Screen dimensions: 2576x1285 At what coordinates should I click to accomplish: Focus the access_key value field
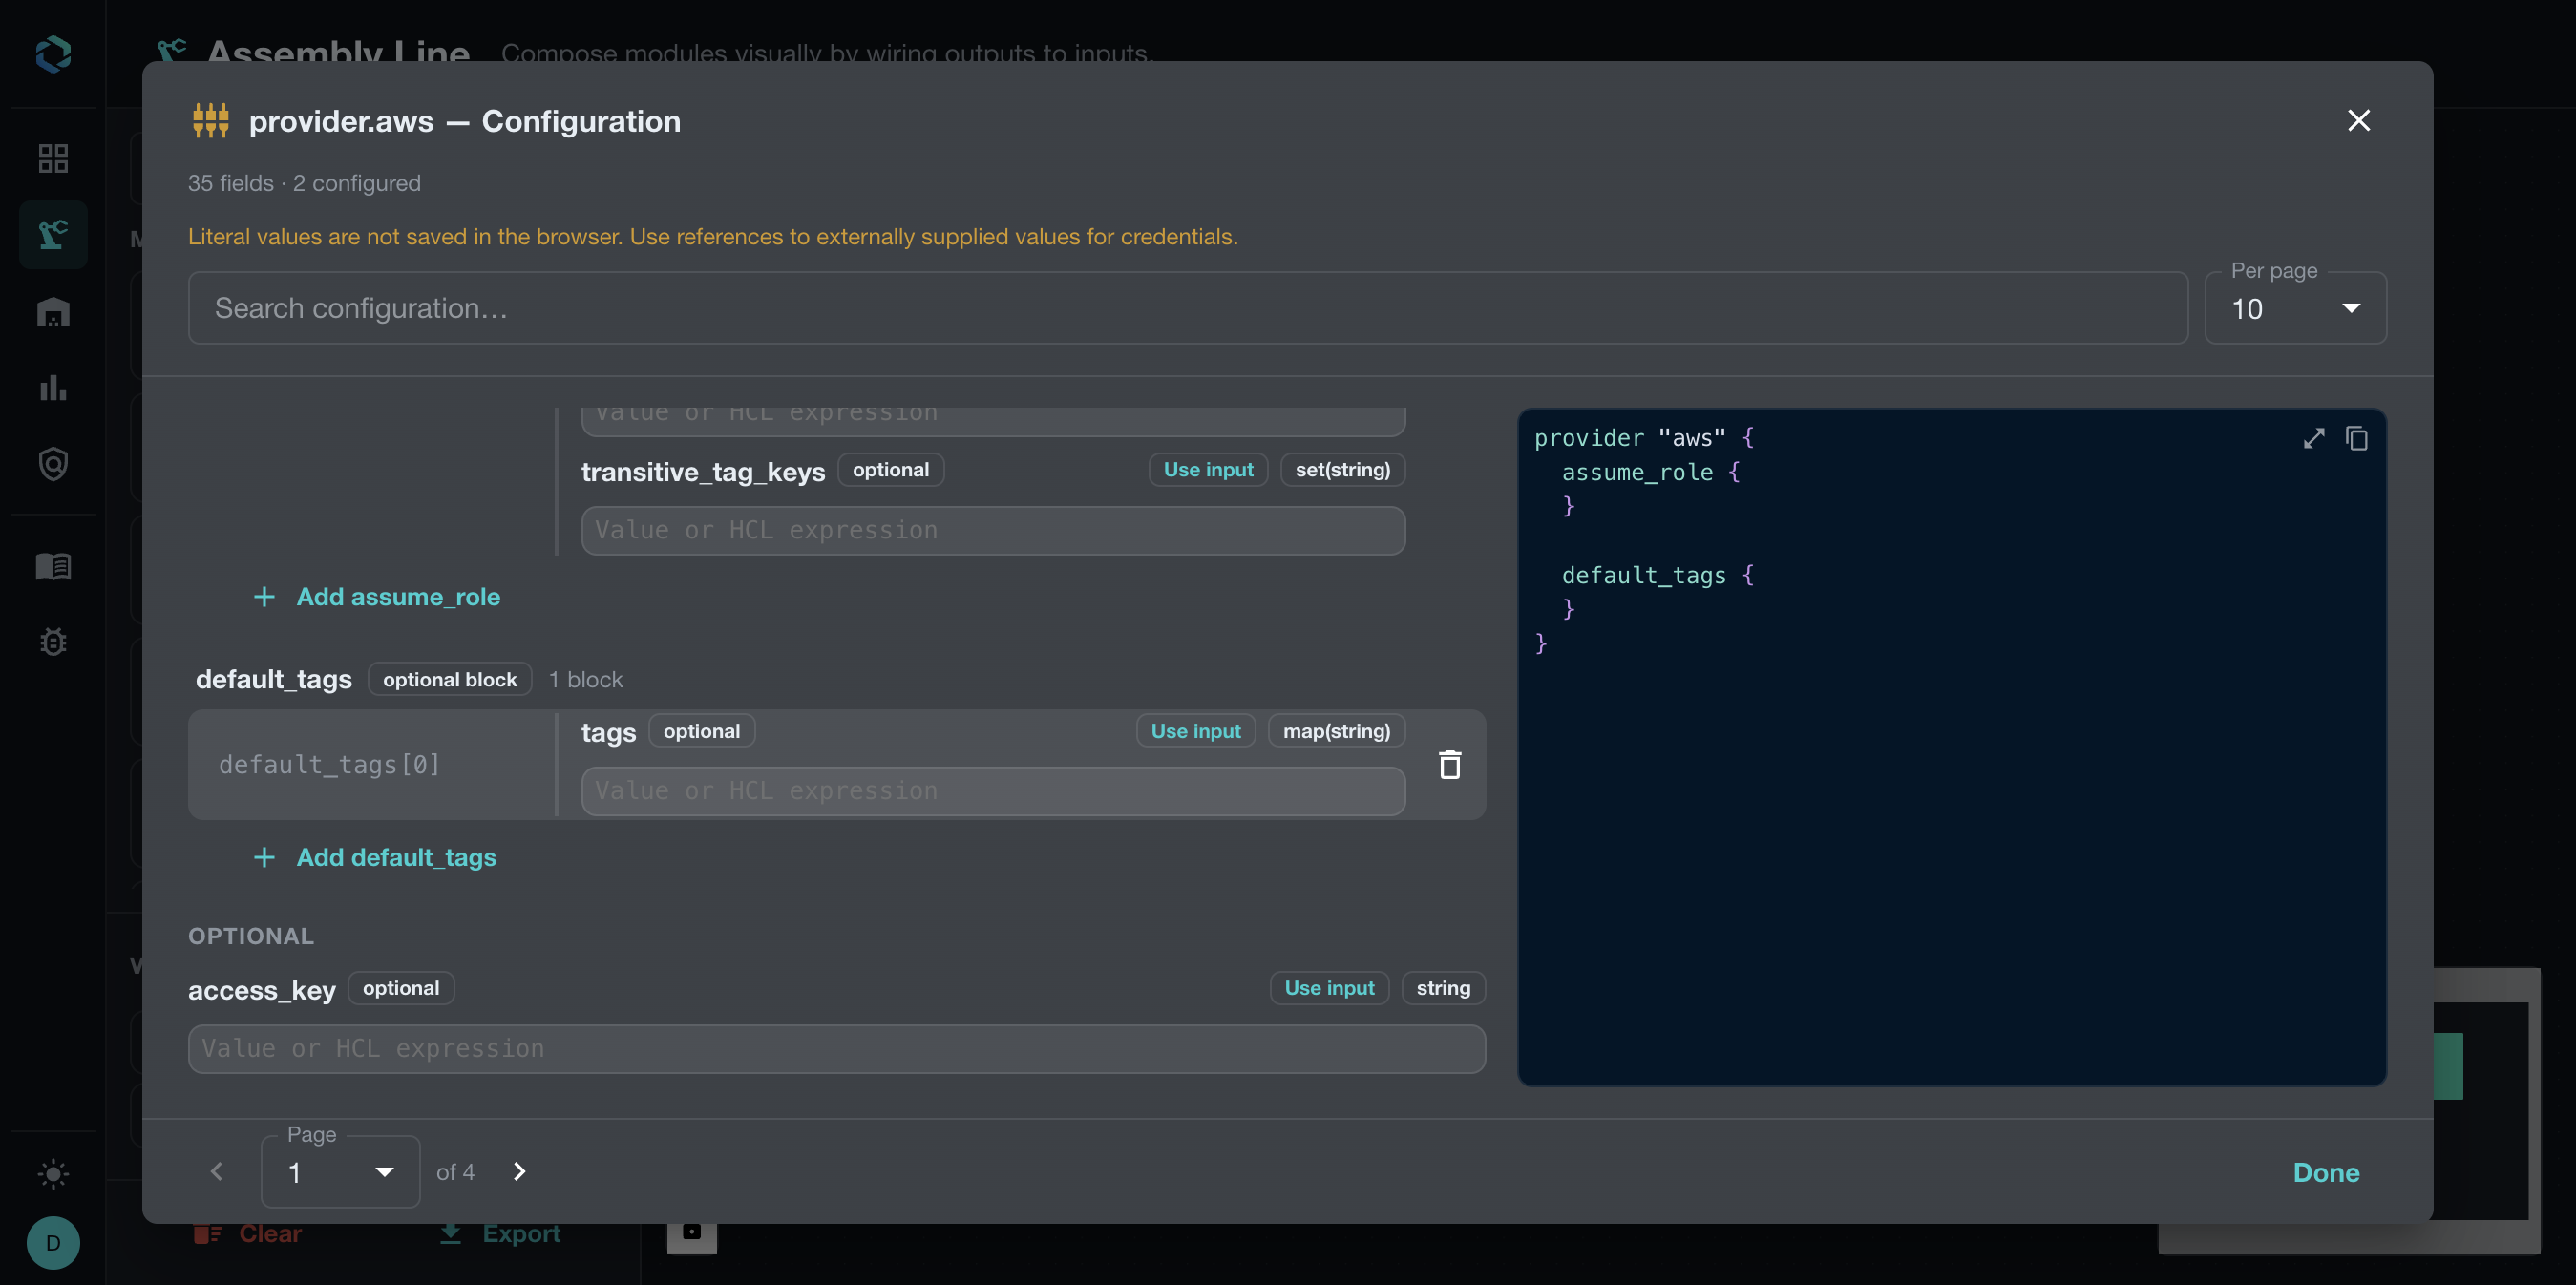(x=836, y=1049)
